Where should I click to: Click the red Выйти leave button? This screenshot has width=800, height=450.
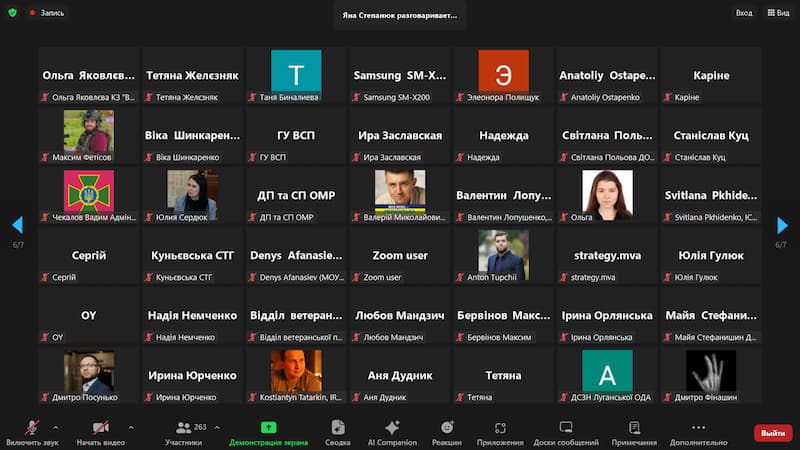[773, 433]
